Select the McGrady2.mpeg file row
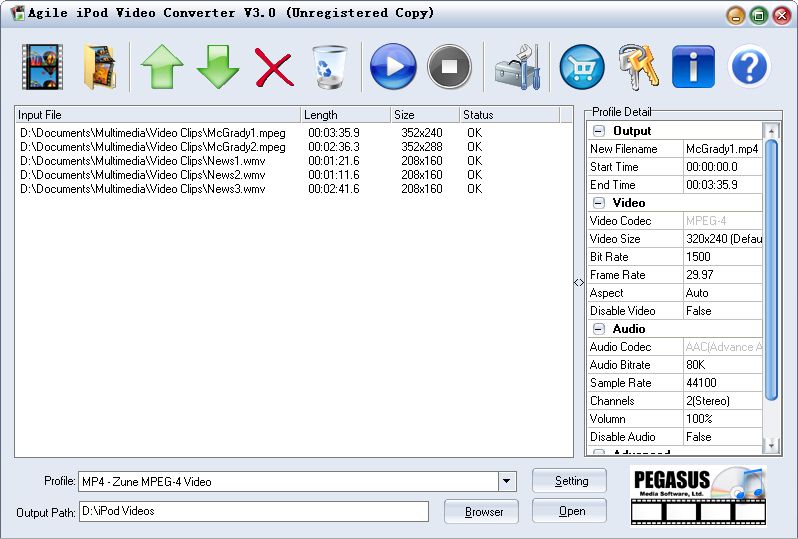Image resolution: width=798 pixels, height=539 pixels. coord(293,147)
